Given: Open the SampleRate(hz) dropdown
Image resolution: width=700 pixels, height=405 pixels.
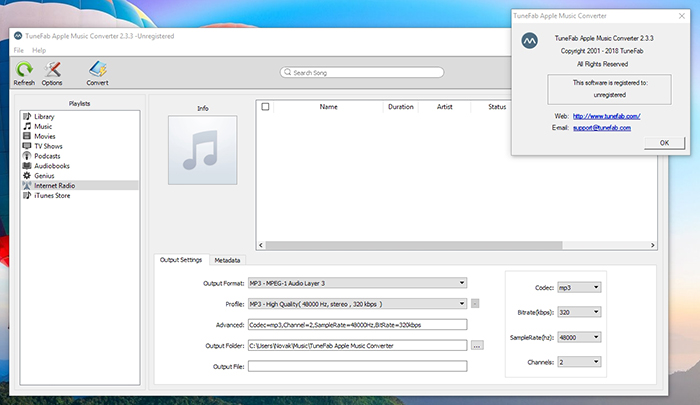Looking at the screenshot, I should [579, 337].
